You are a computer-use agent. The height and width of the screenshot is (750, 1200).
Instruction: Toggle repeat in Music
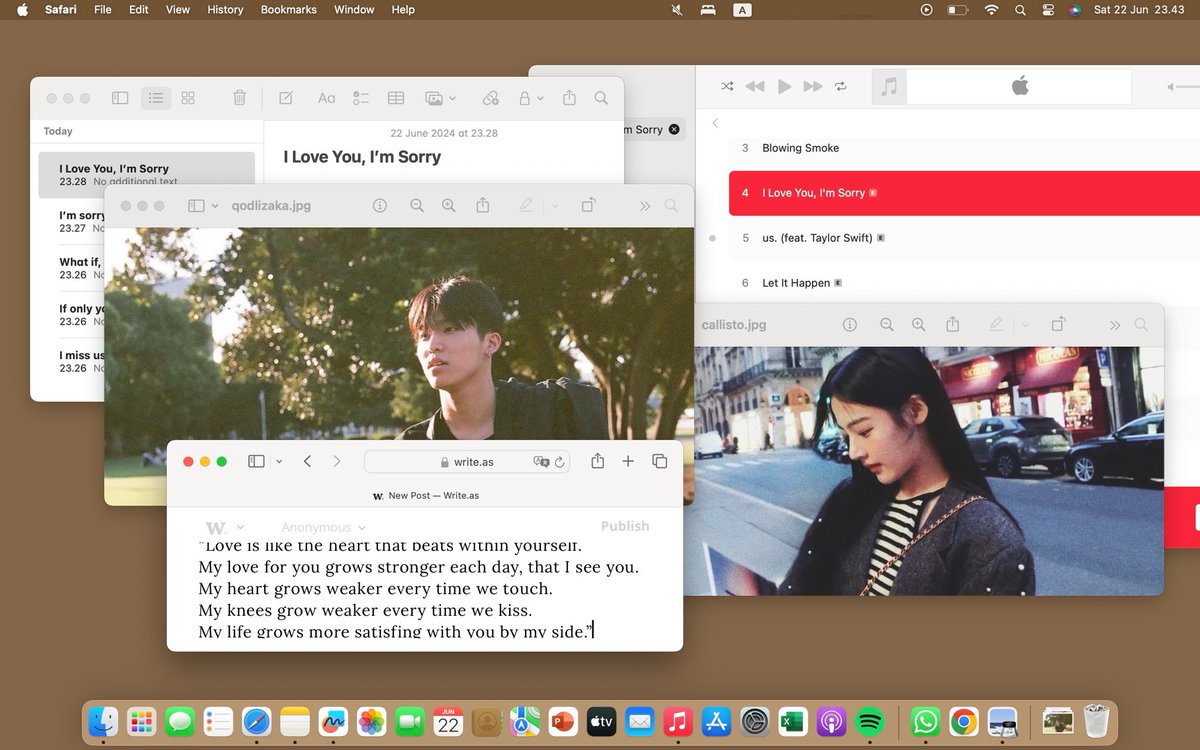click(841, 87)
